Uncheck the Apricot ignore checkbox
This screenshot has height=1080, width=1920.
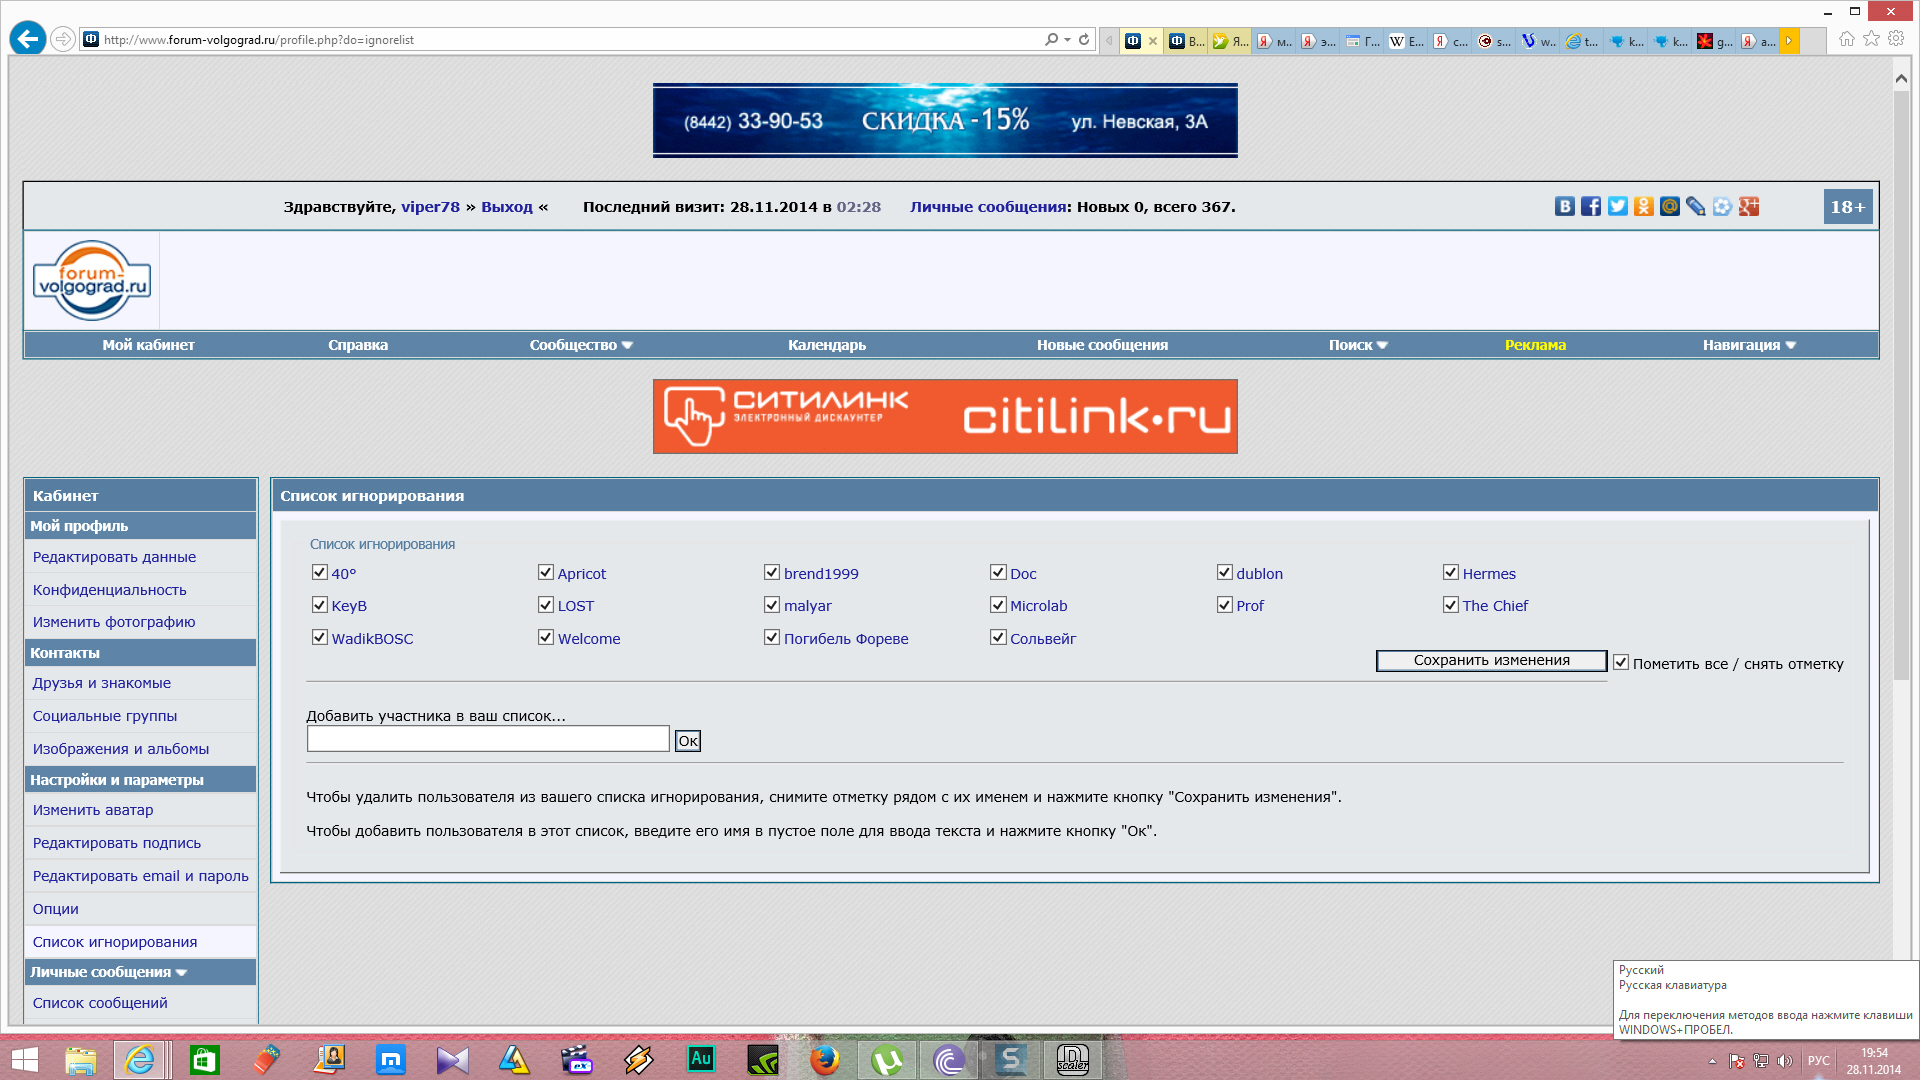pos(546,572)
